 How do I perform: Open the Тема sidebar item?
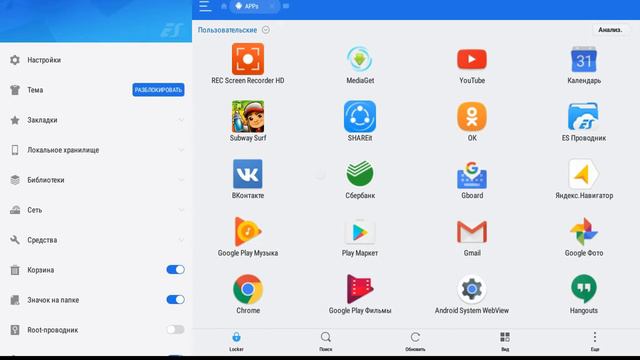pos(35,90)
